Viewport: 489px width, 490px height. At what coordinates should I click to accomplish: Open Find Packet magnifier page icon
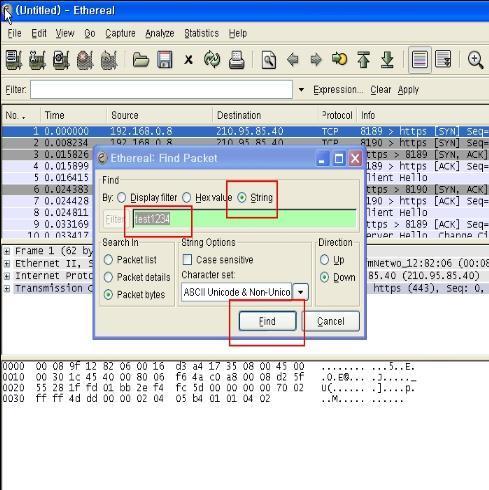pos(269,60)
